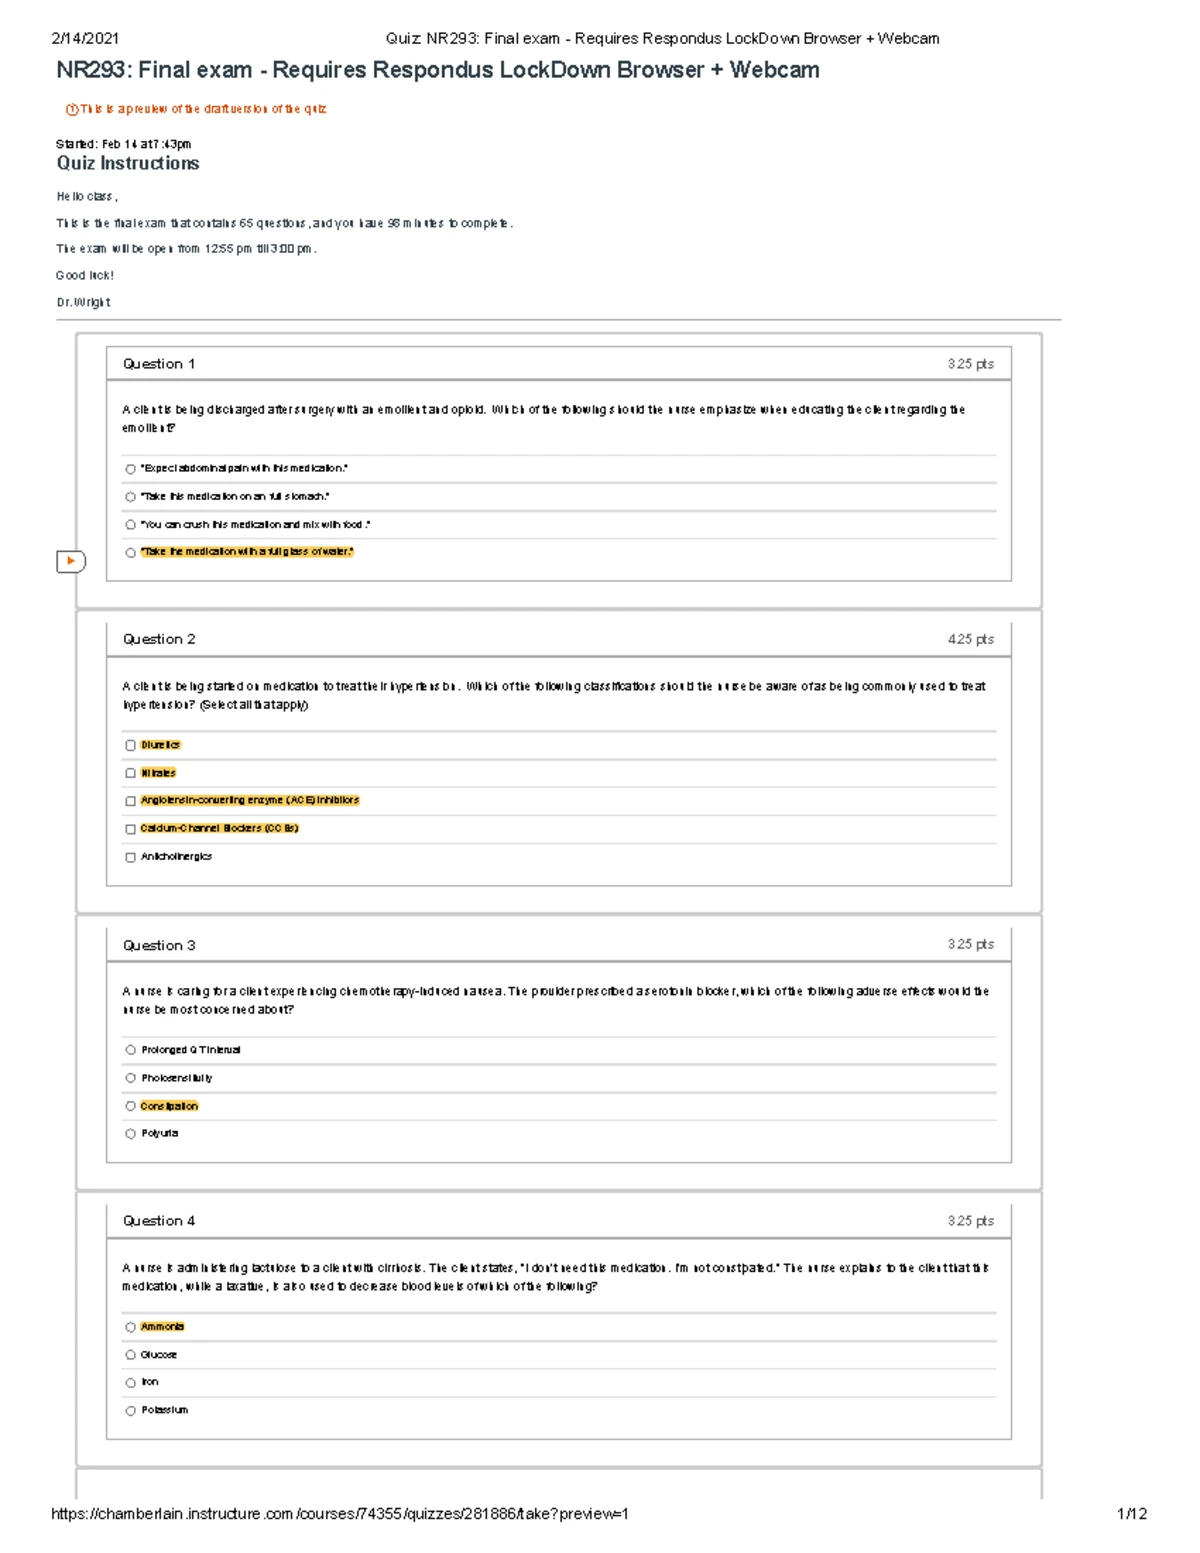The height and width of the screenshot is (1553, 1200).
Task: Click the draft preview warning icon
Action: coord(71,109)
